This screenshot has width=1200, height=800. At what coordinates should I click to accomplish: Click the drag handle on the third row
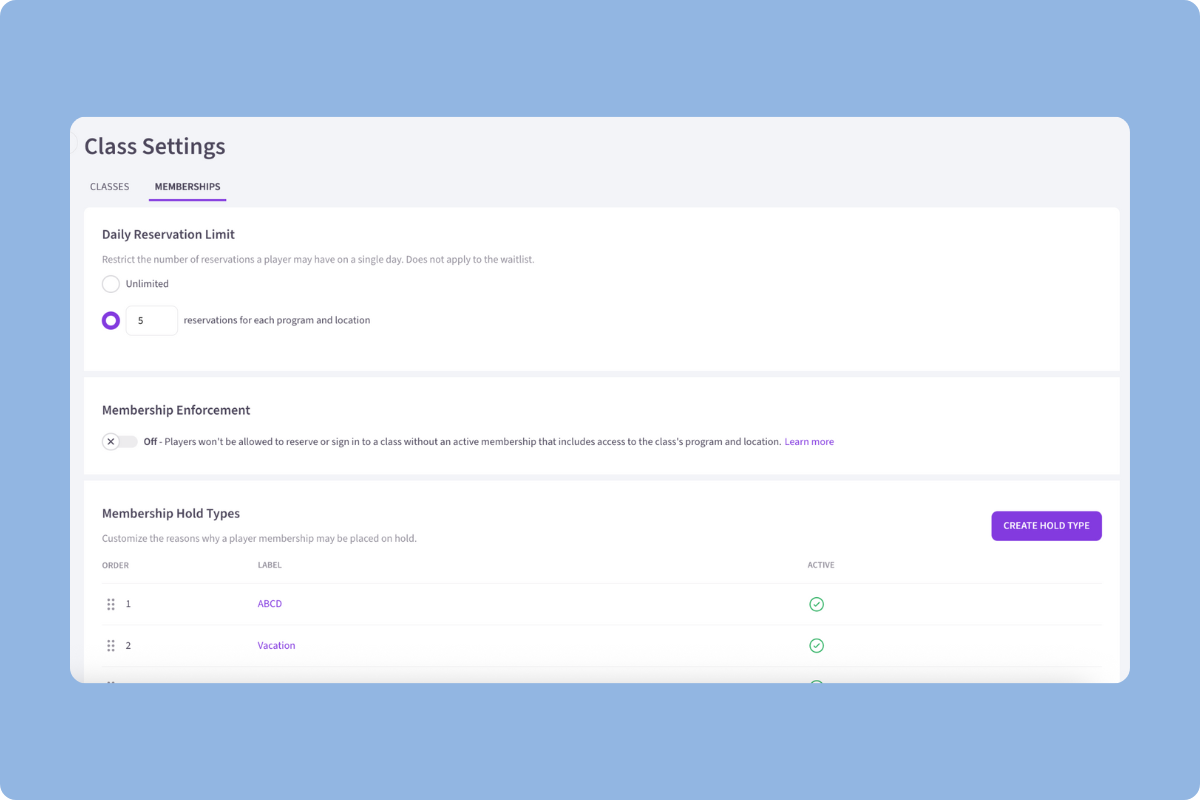tap(112, 684)
